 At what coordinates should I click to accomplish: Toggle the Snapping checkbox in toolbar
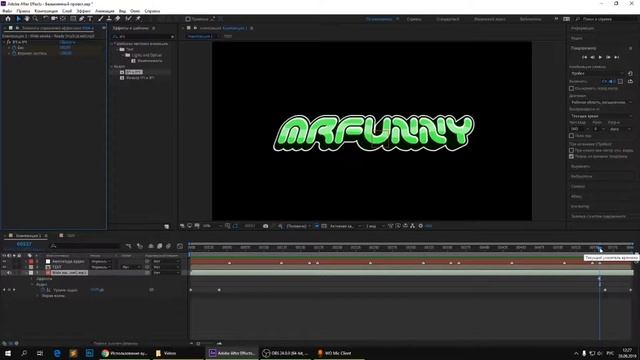188,19
